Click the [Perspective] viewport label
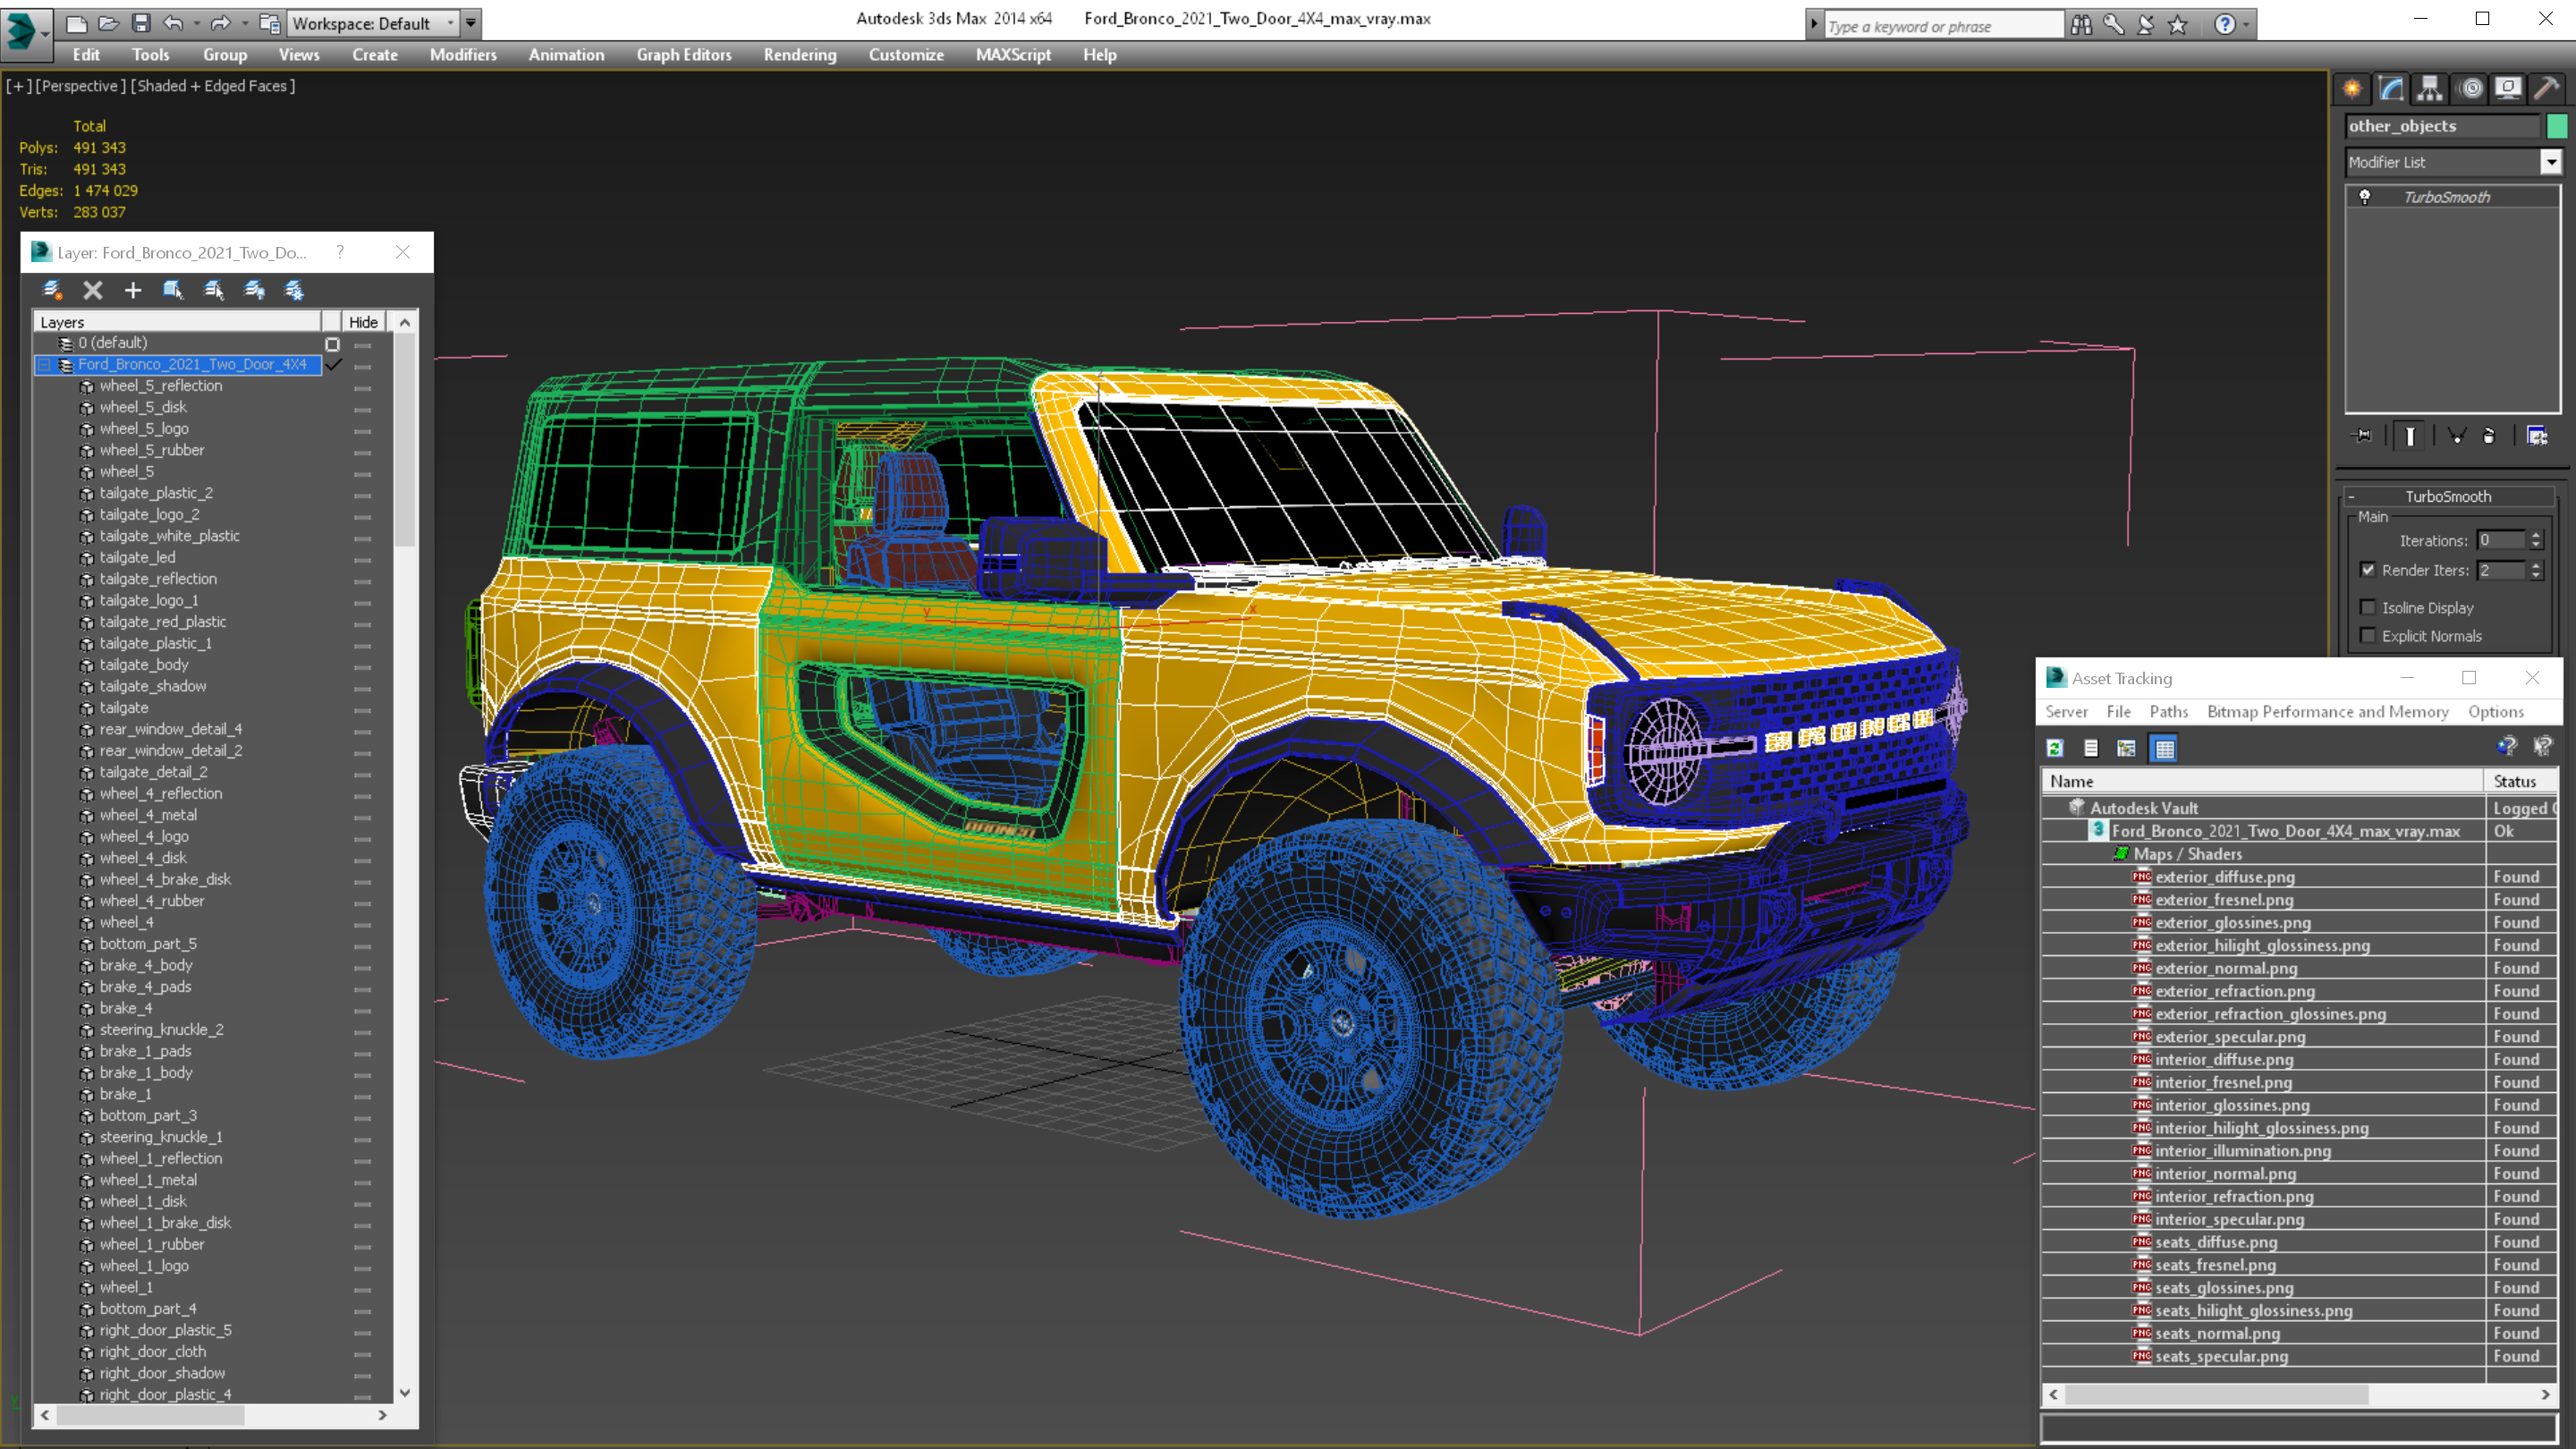This screenshot has height=1449, width=2576. 81,86
